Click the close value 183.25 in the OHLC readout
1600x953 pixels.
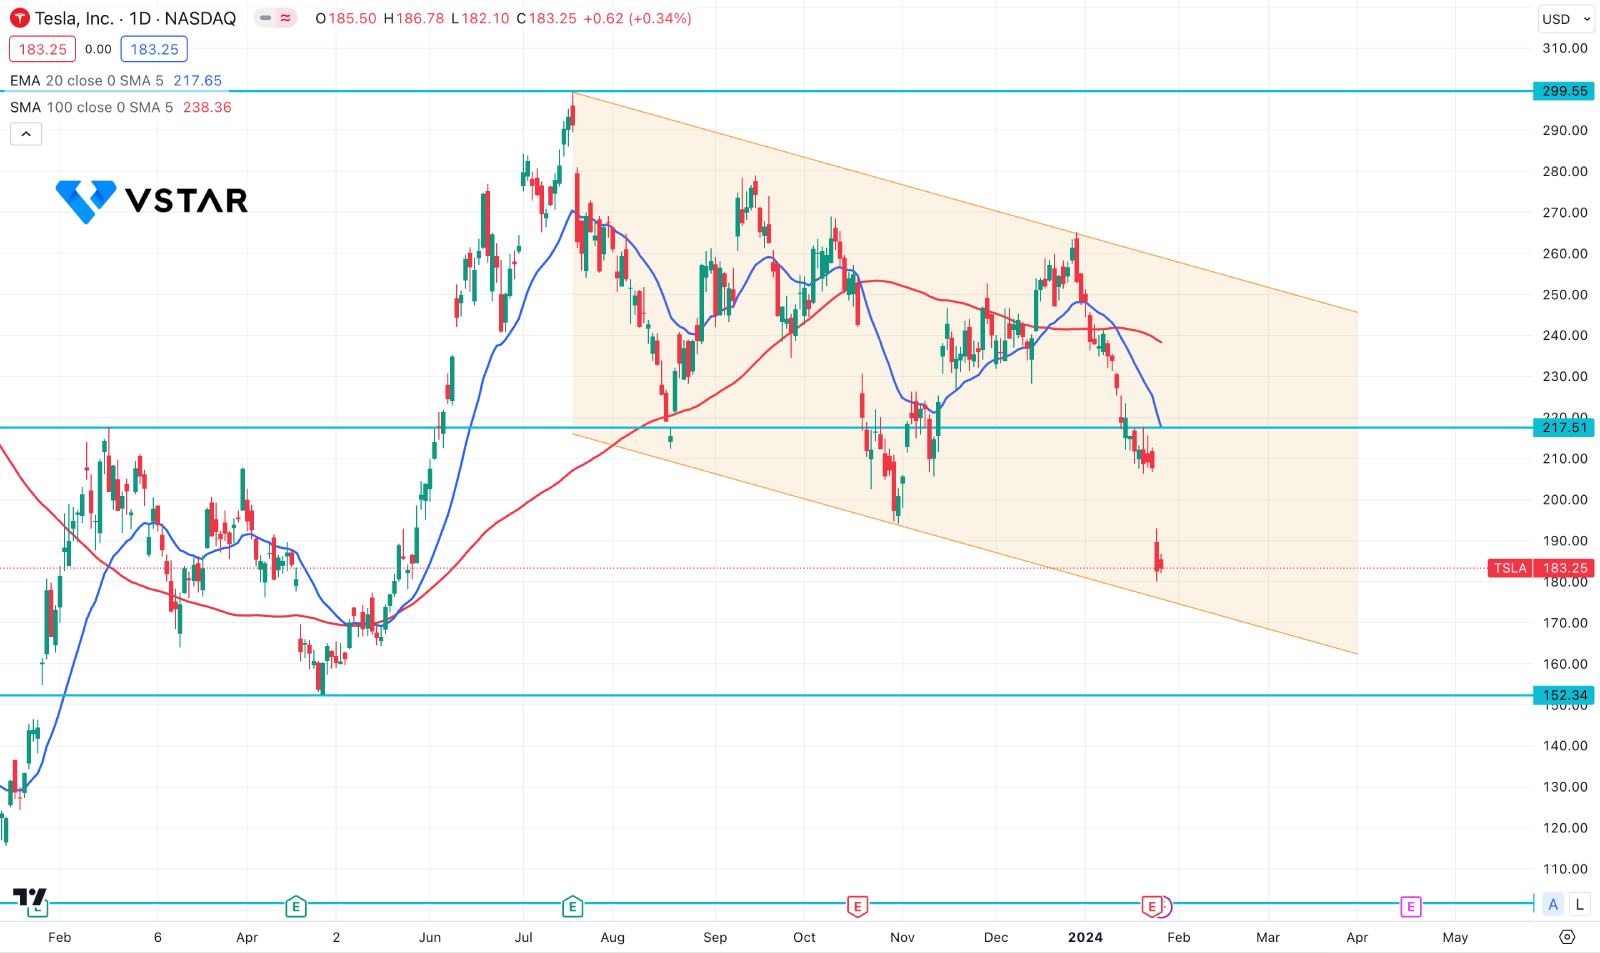click(x=553, y=18)
